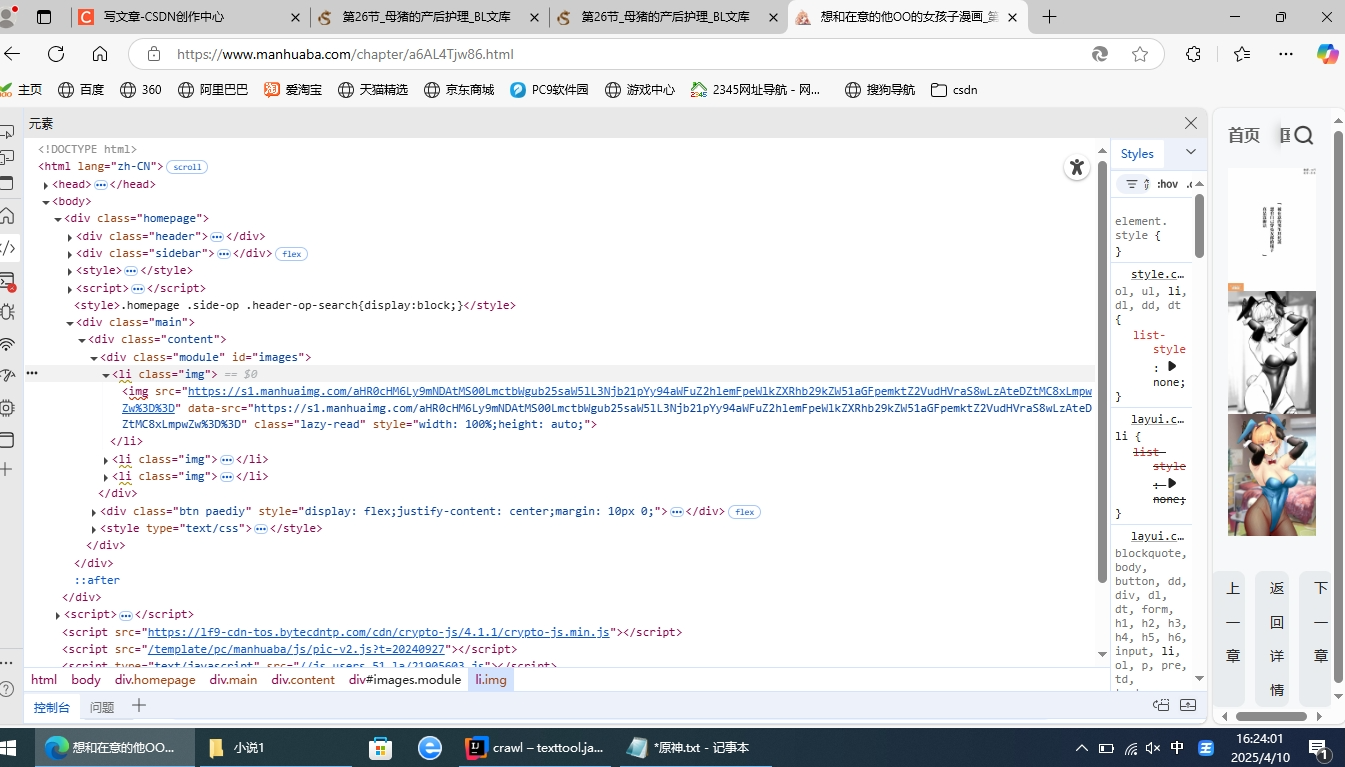The image size is (1345, 767).
Task: Collapse the body element node
Action: [x=46, y=202]
